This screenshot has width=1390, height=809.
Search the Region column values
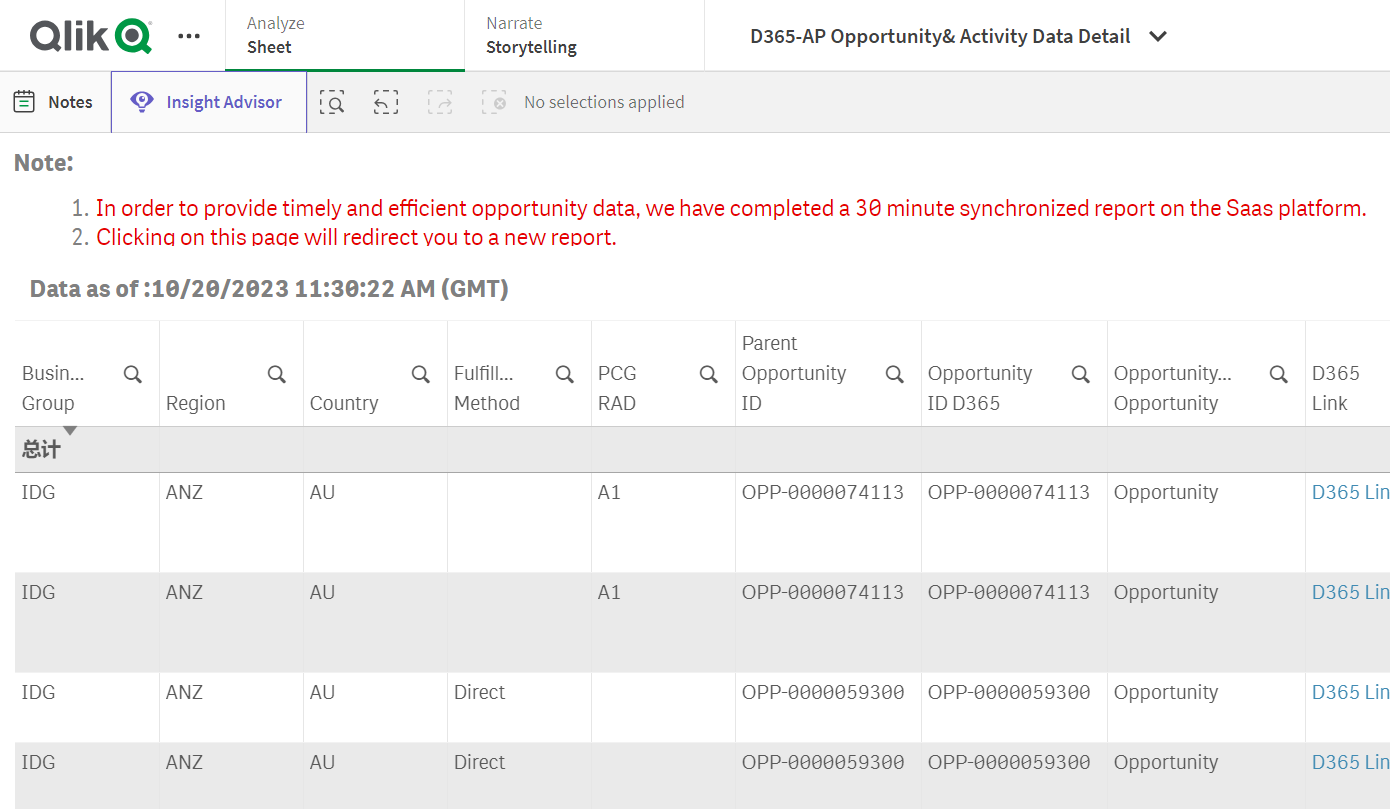point(276,374)
